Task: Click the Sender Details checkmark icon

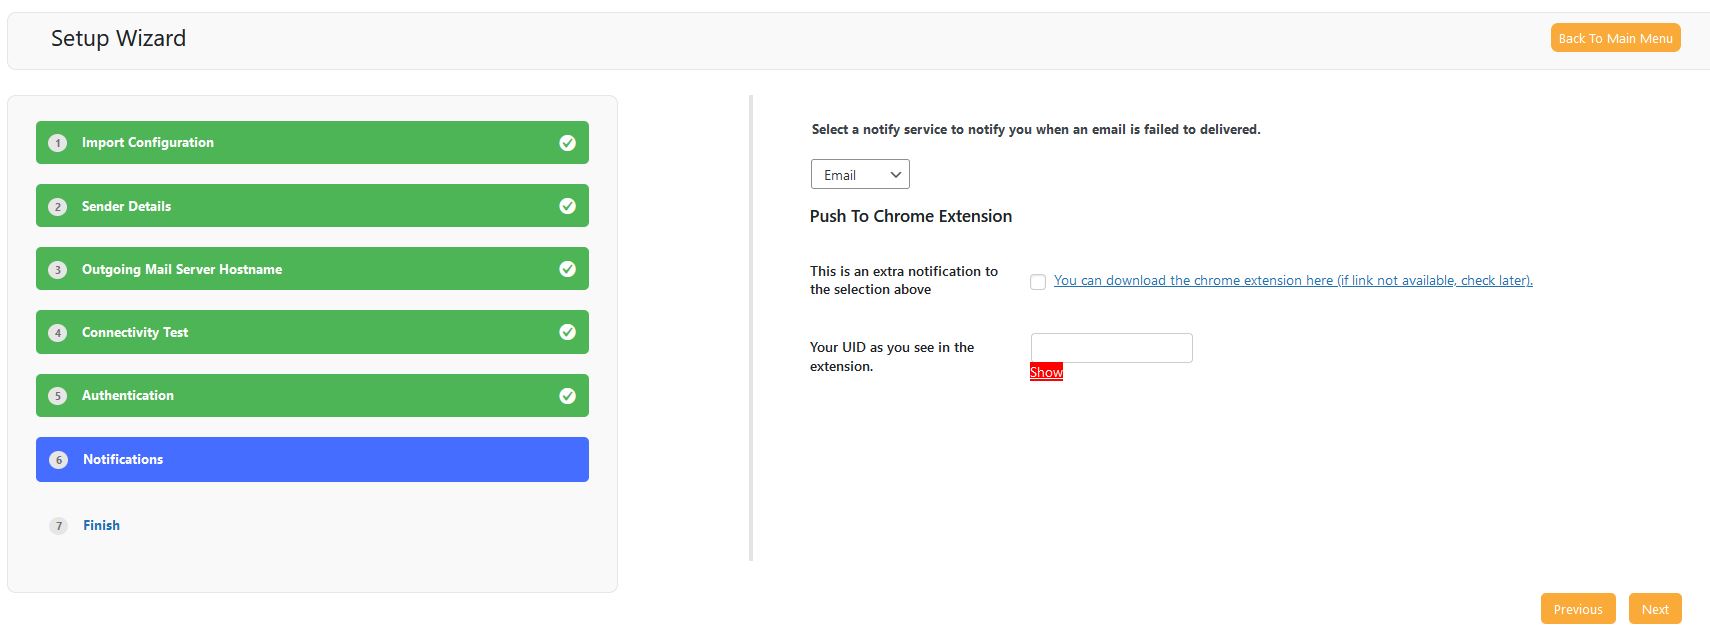Action: coord(567,206)
